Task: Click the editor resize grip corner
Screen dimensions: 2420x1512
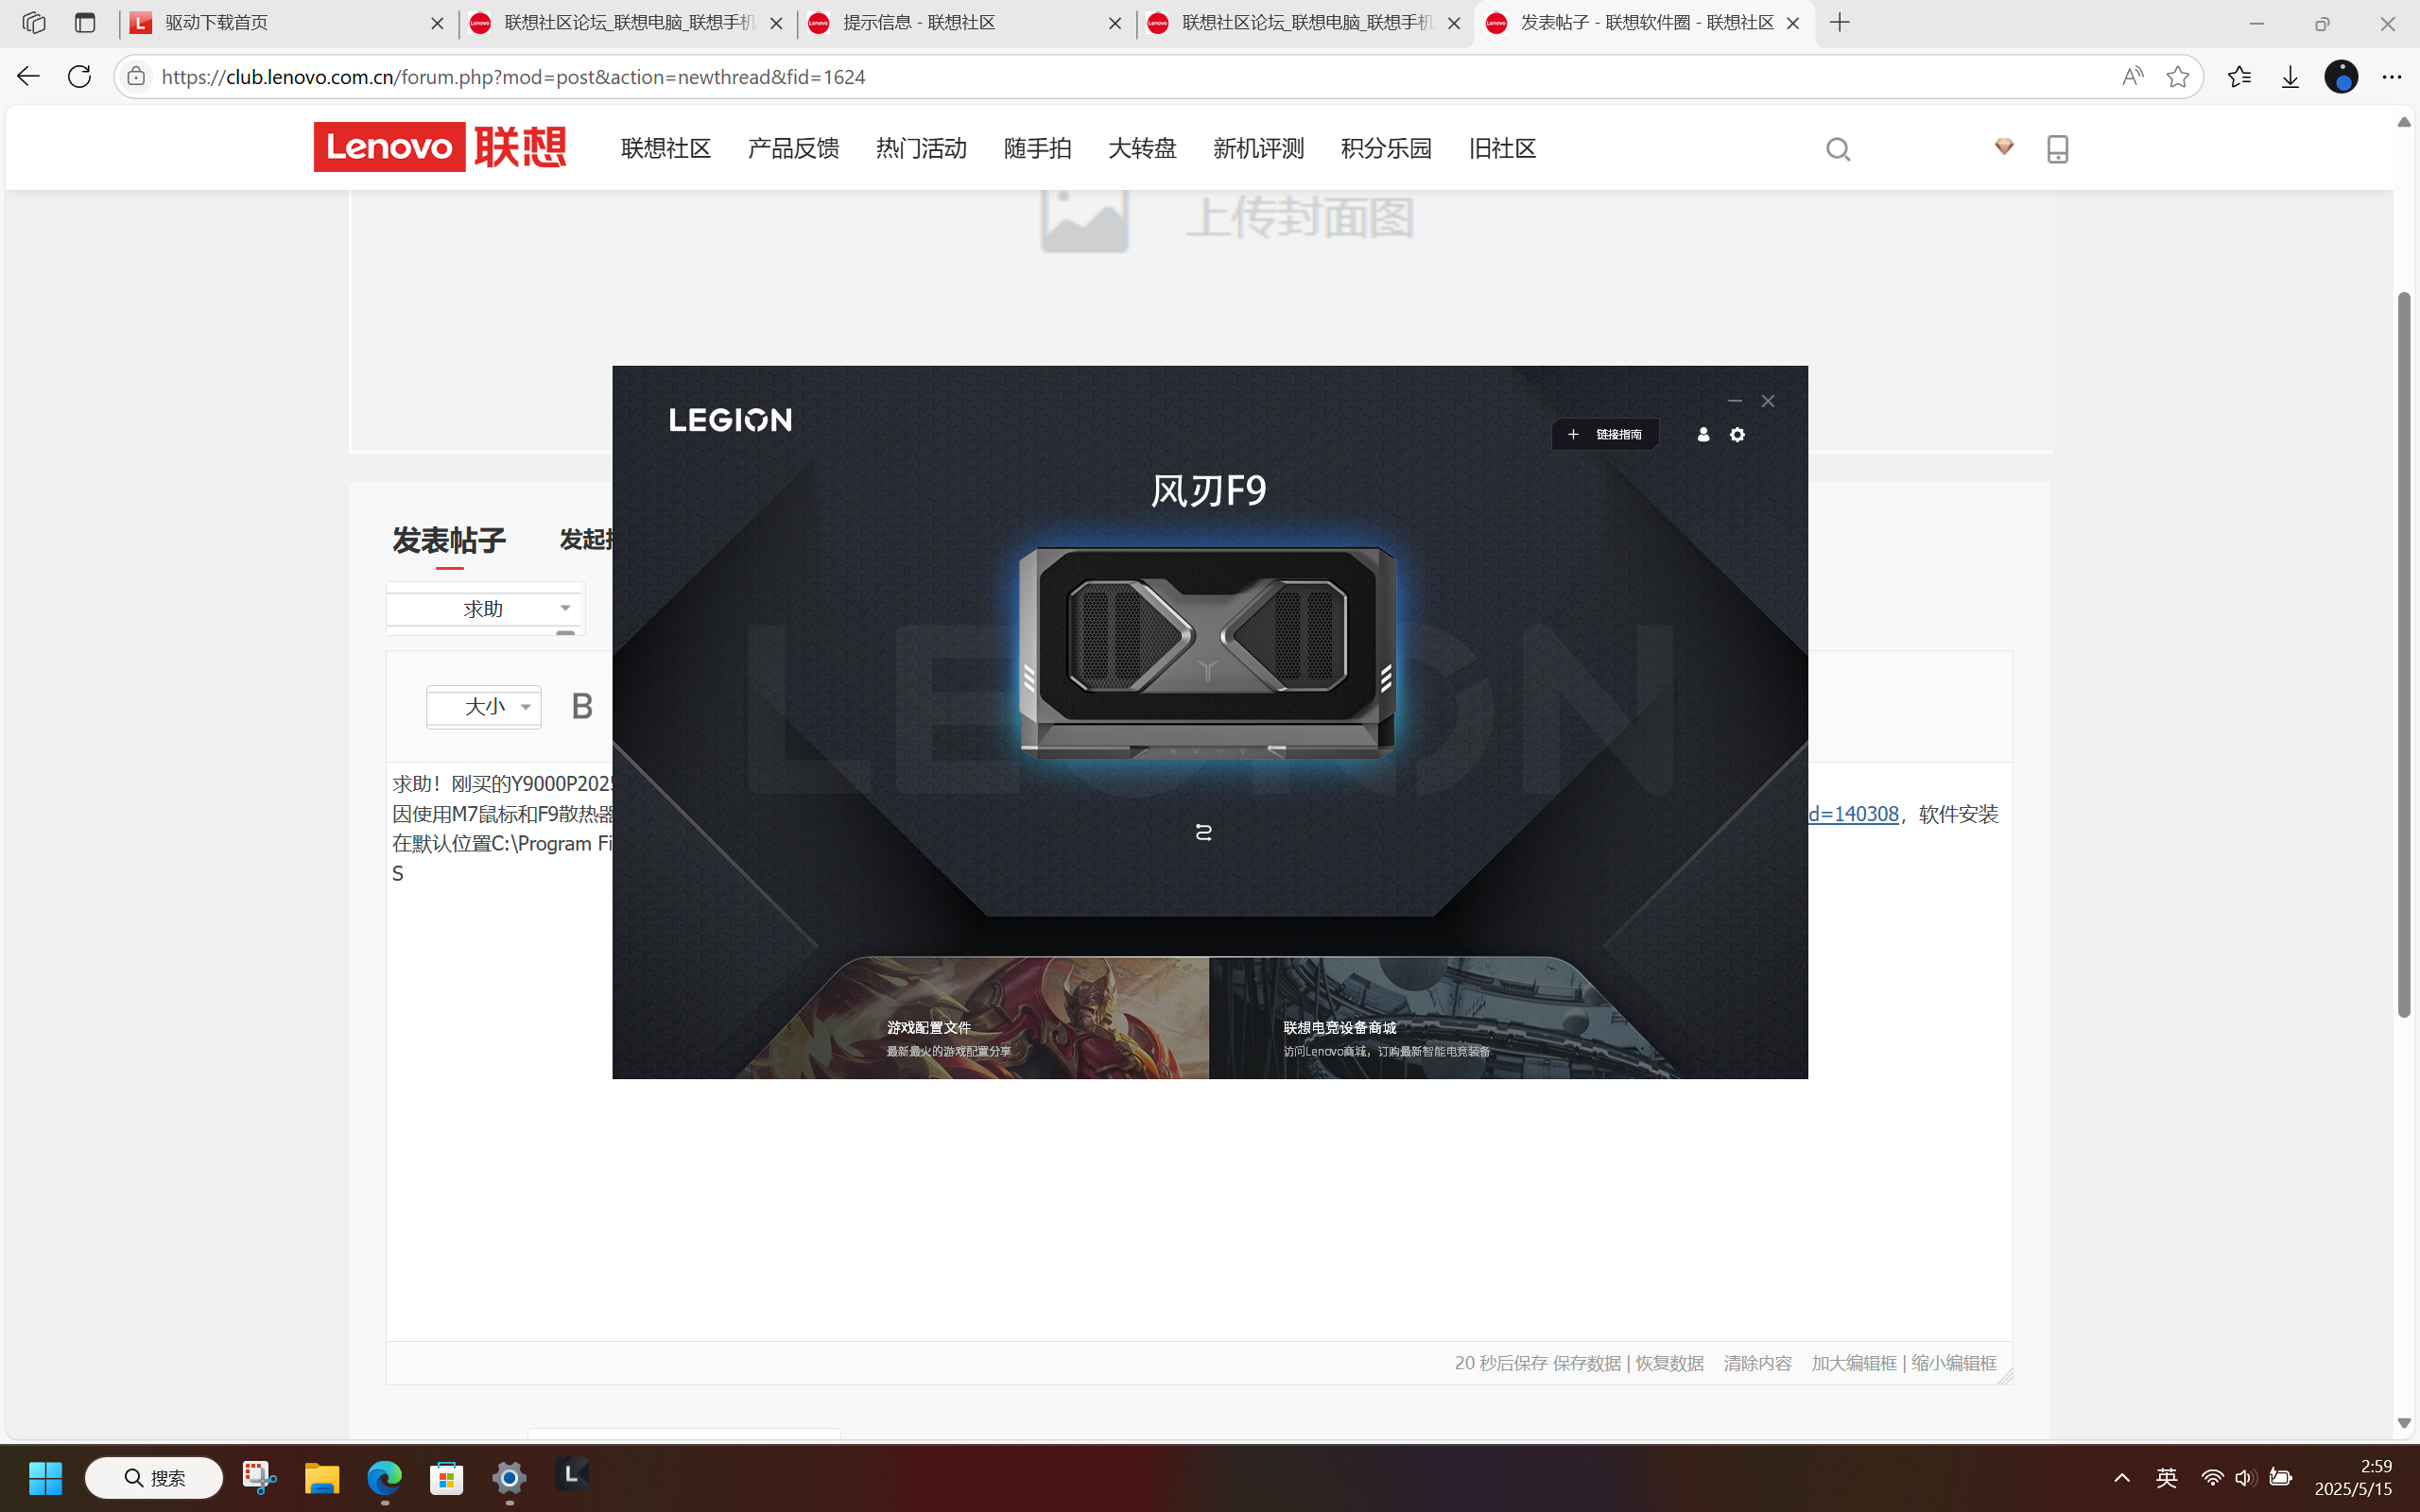Action: coord(2005,1376)
